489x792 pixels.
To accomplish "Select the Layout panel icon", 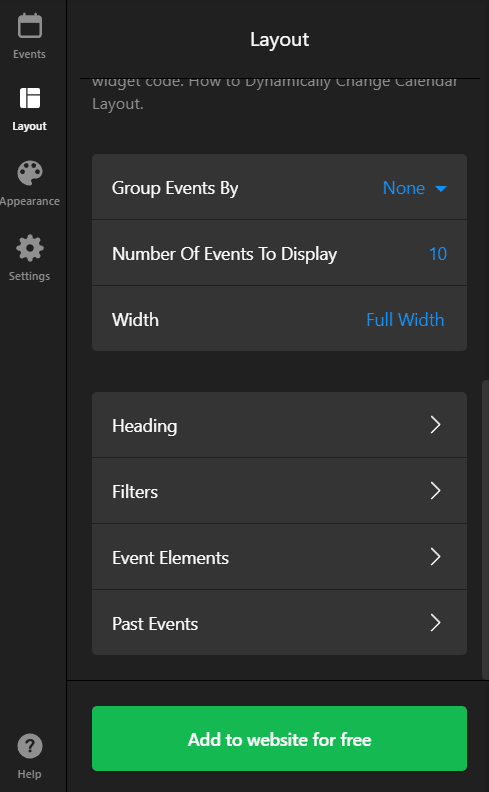I will tap(30, 98).
